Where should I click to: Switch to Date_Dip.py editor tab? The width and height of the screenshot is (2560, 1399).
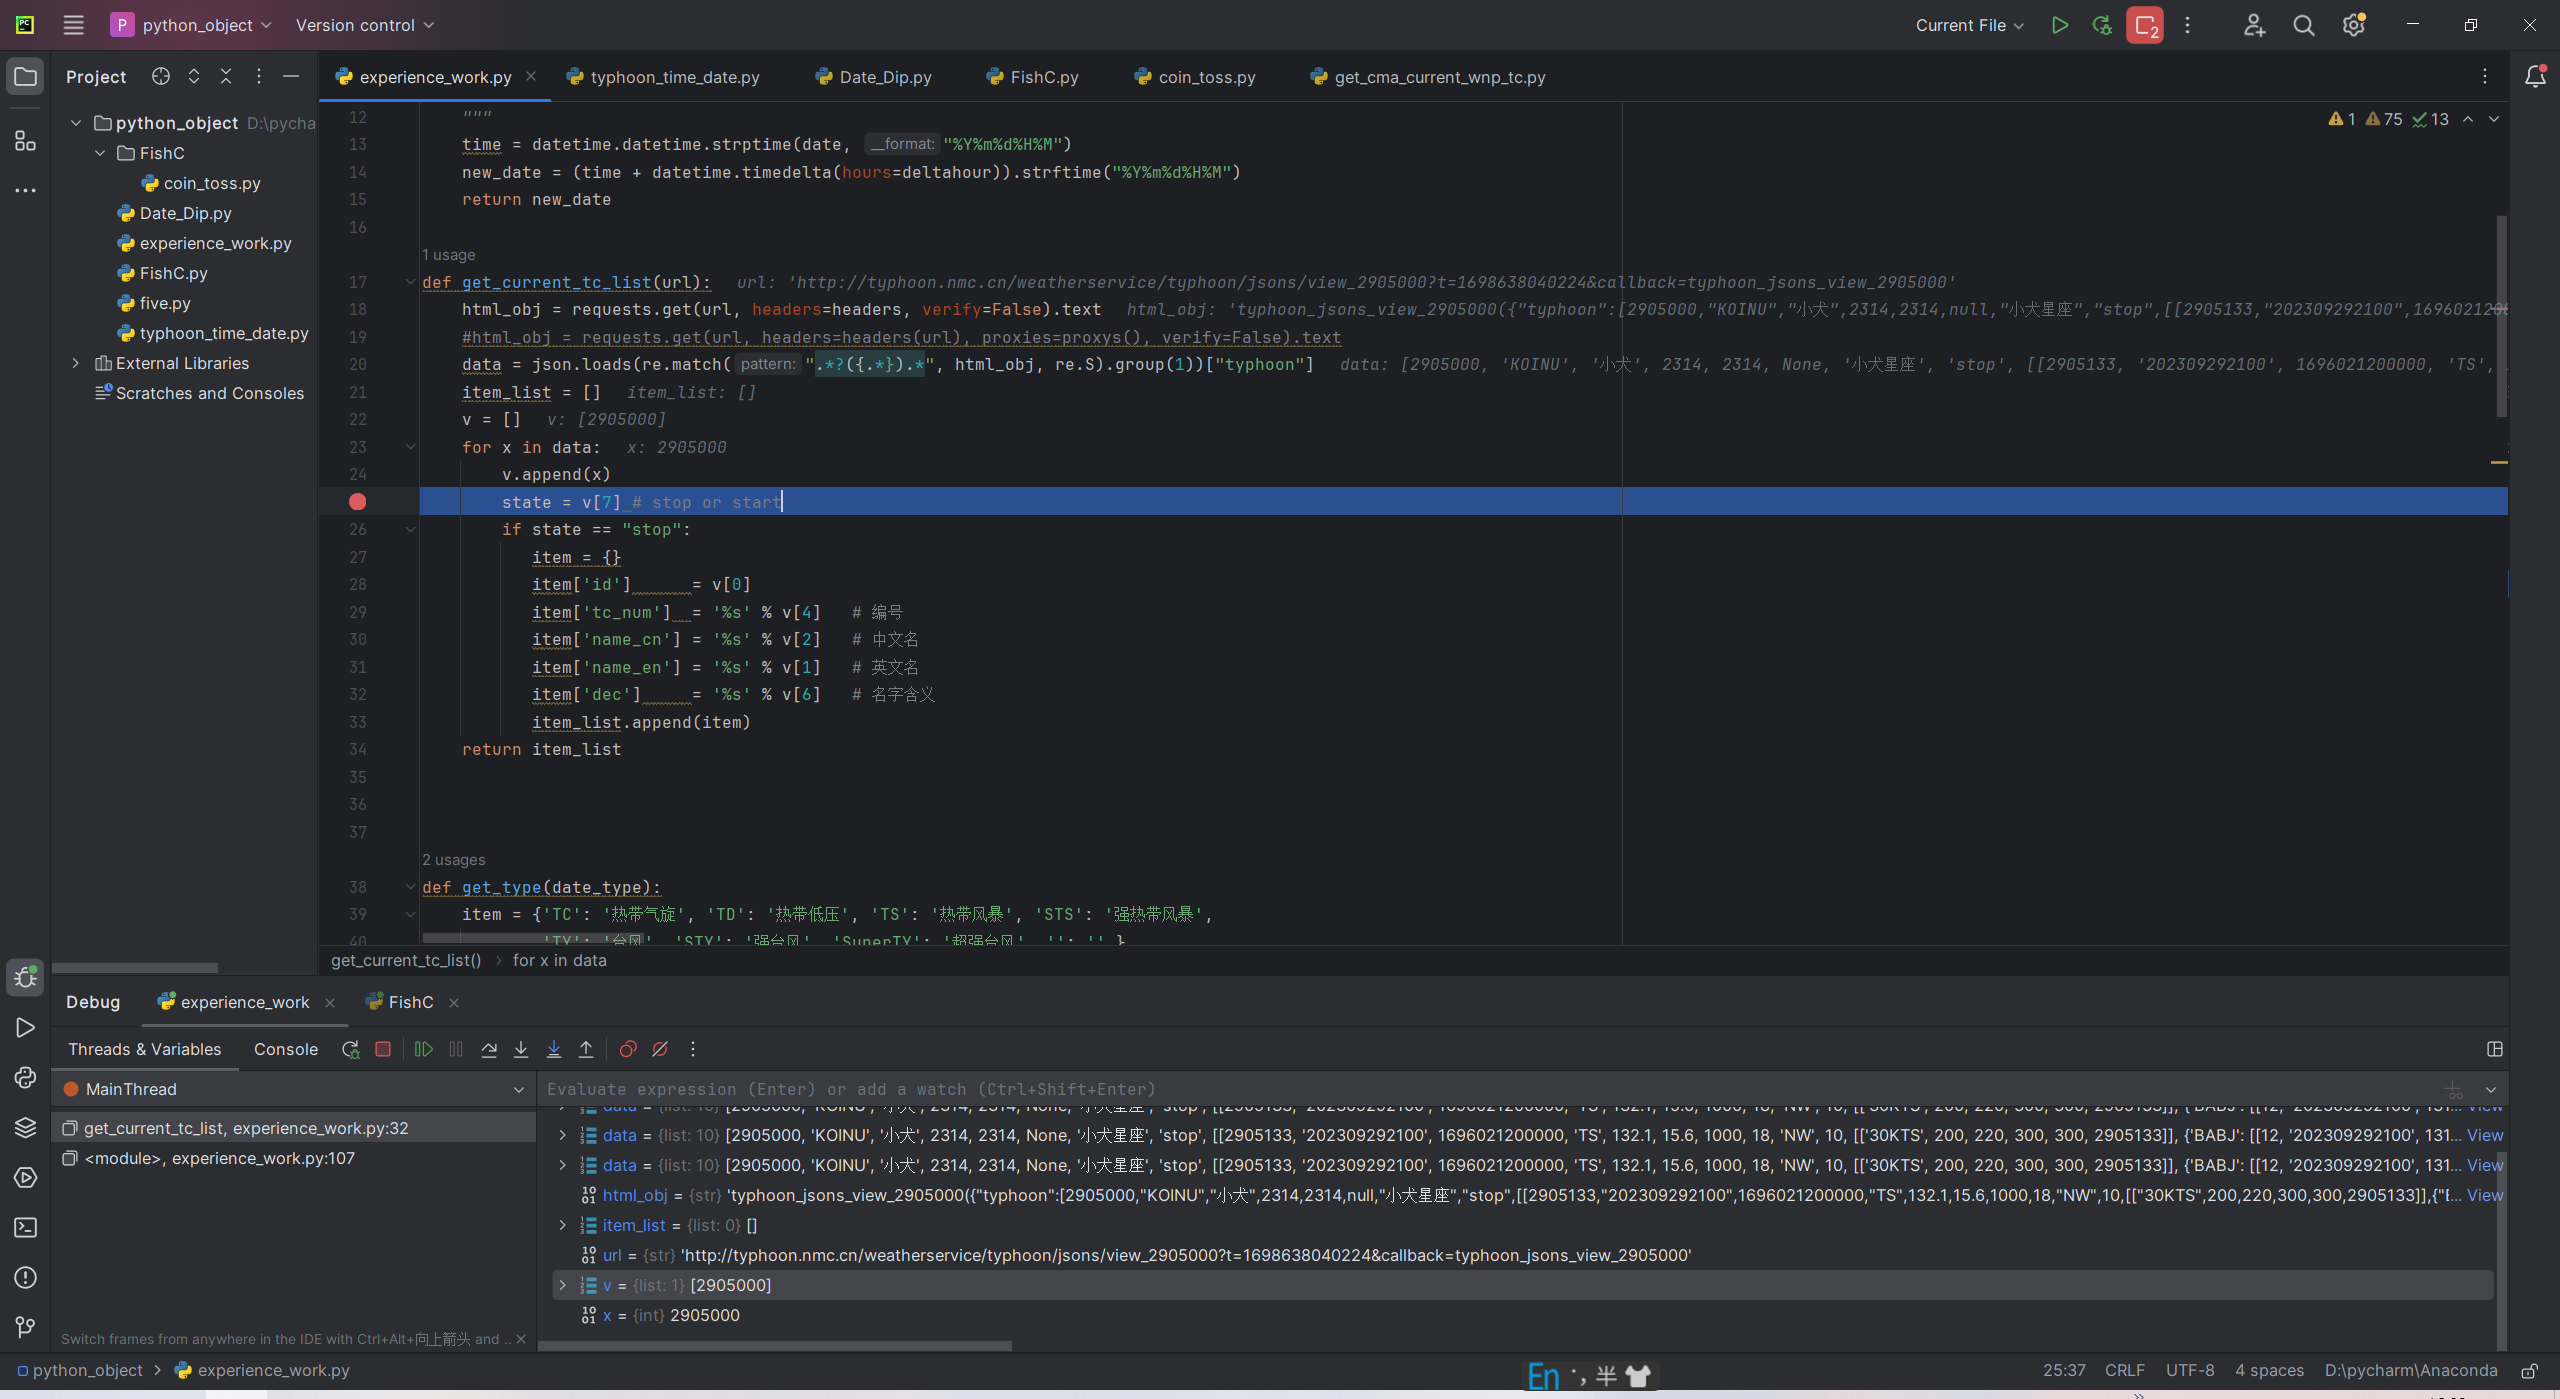pos(874,77)
